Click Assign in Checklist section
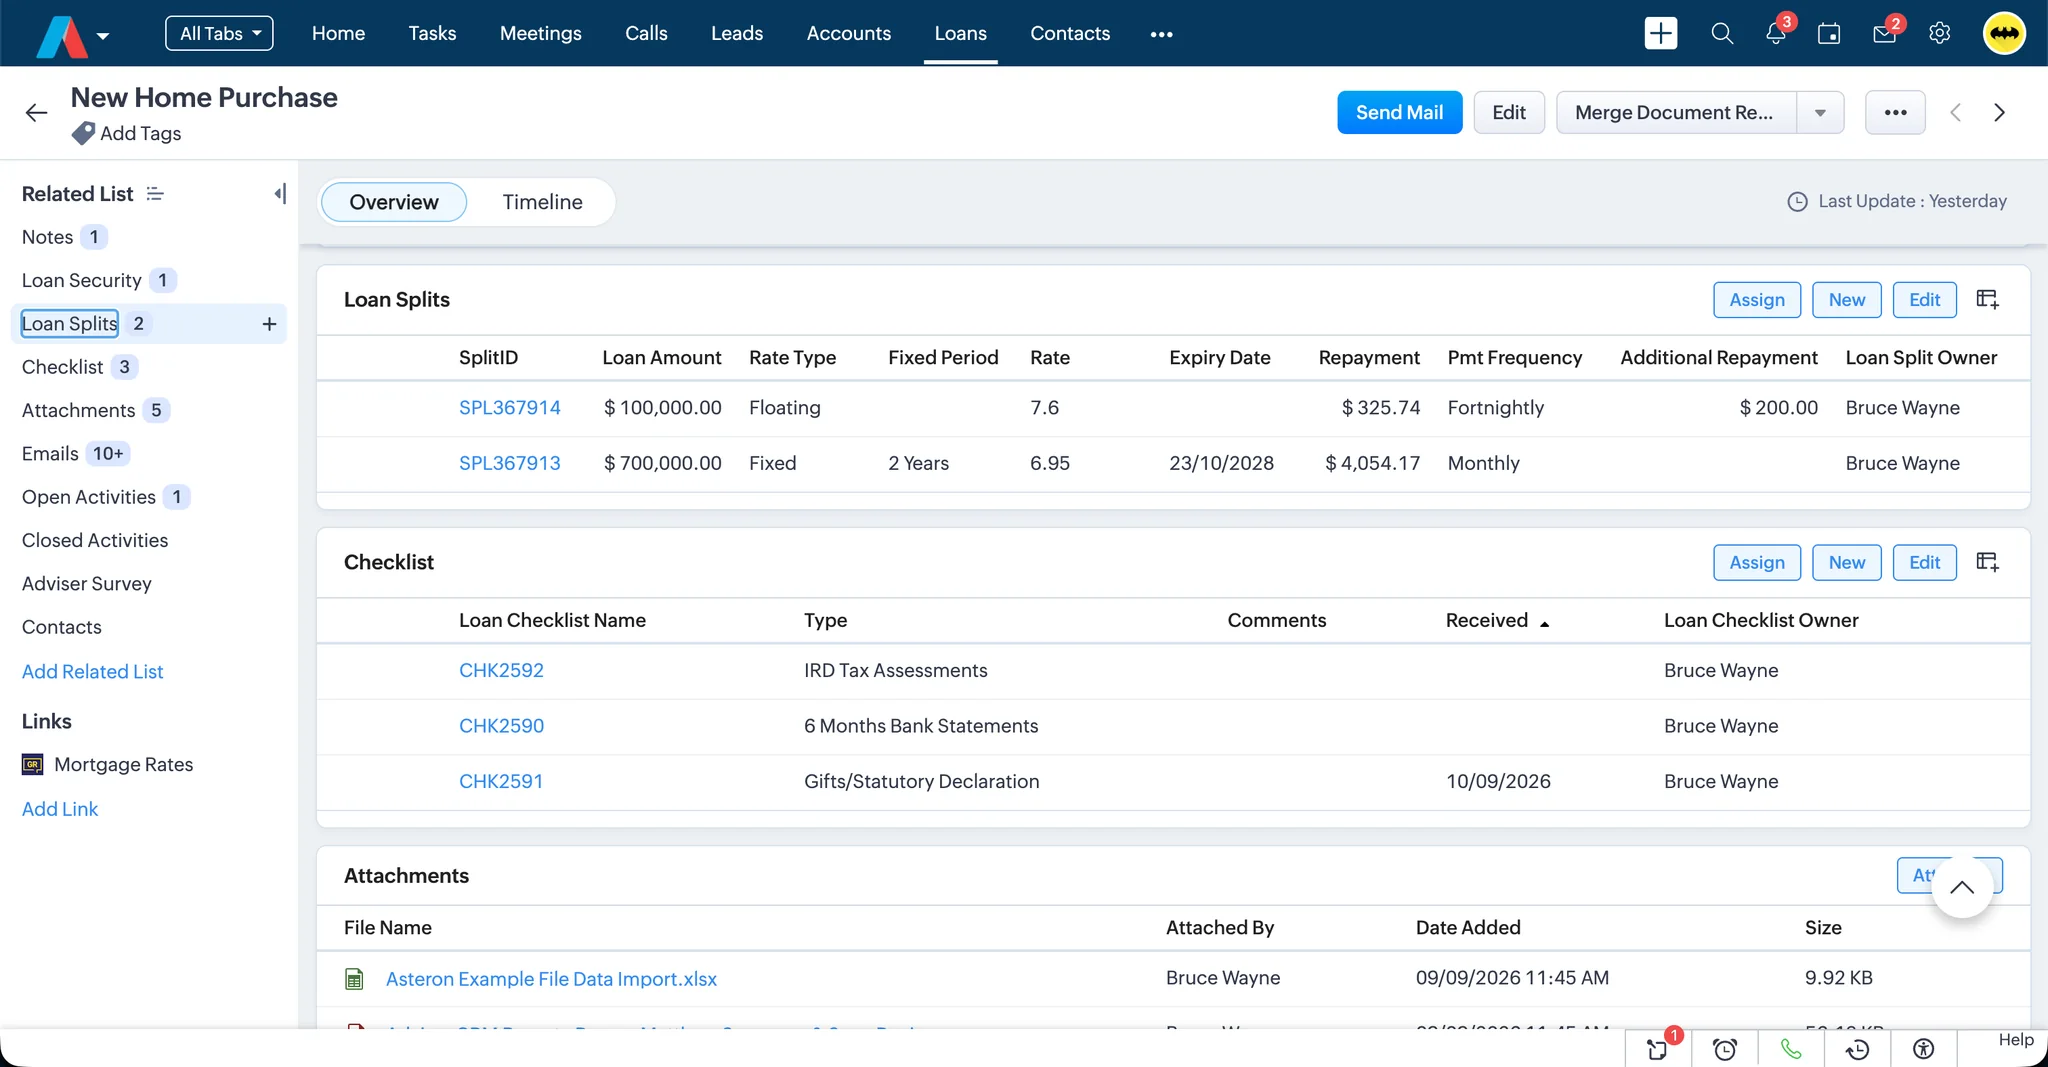The image size is (2048, 1067). (x=1756, y=563)
